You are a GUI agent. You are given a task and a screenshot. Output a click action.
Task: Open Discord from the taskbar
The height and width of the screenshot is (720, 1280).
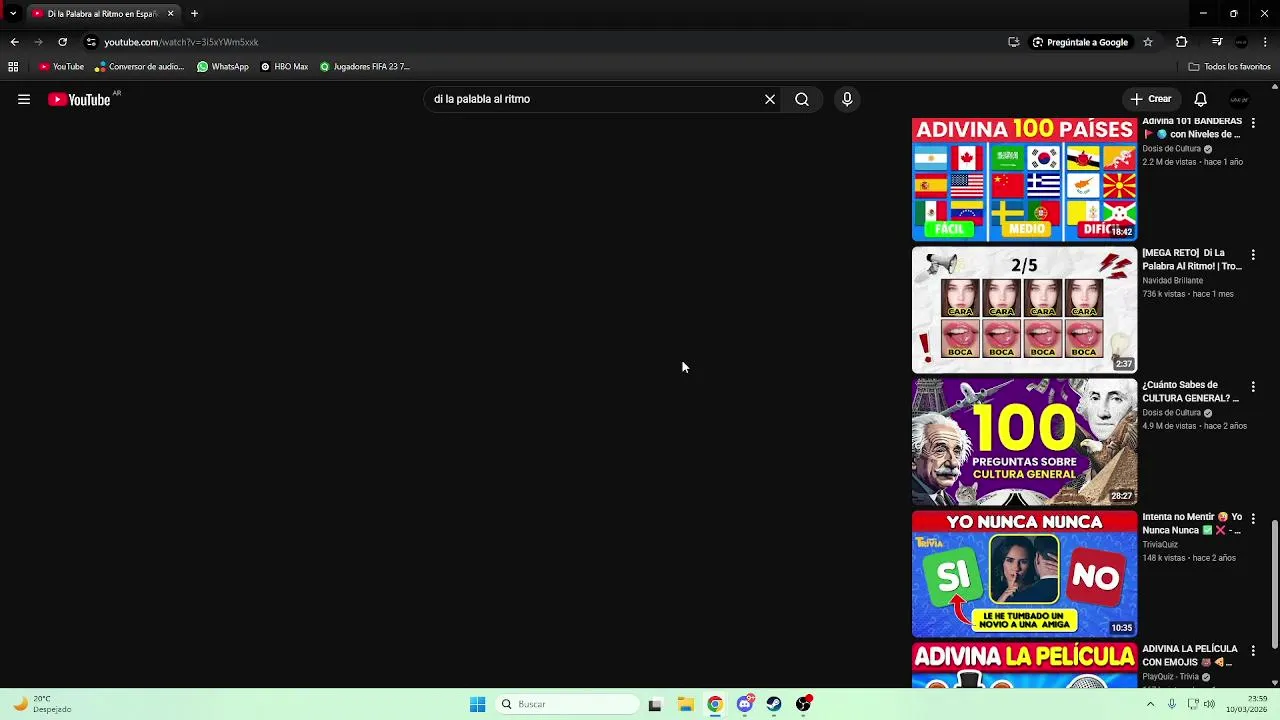pyautogui.click(x=745, y=704)
